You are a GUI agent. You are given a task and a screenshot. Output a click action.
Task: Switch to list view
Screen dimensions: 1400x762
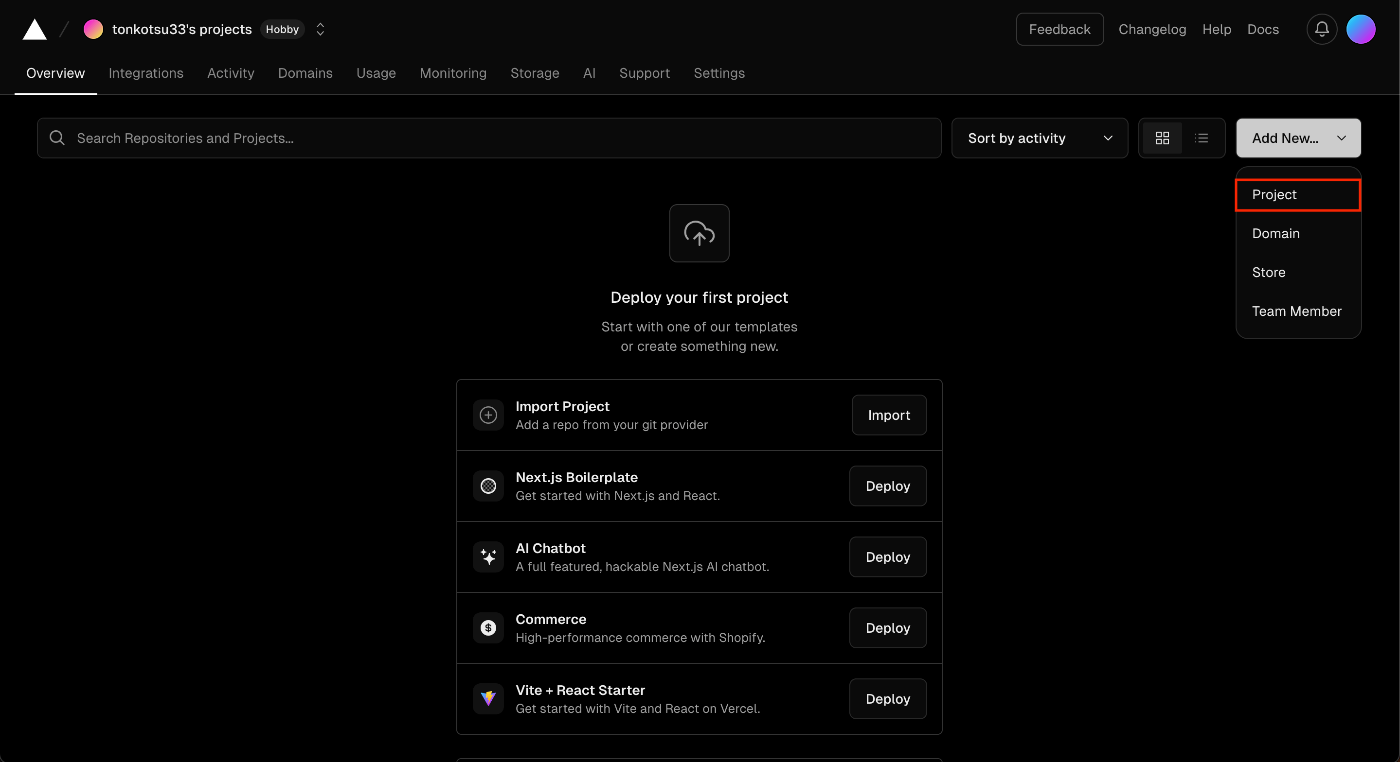tap(1202, 138)
